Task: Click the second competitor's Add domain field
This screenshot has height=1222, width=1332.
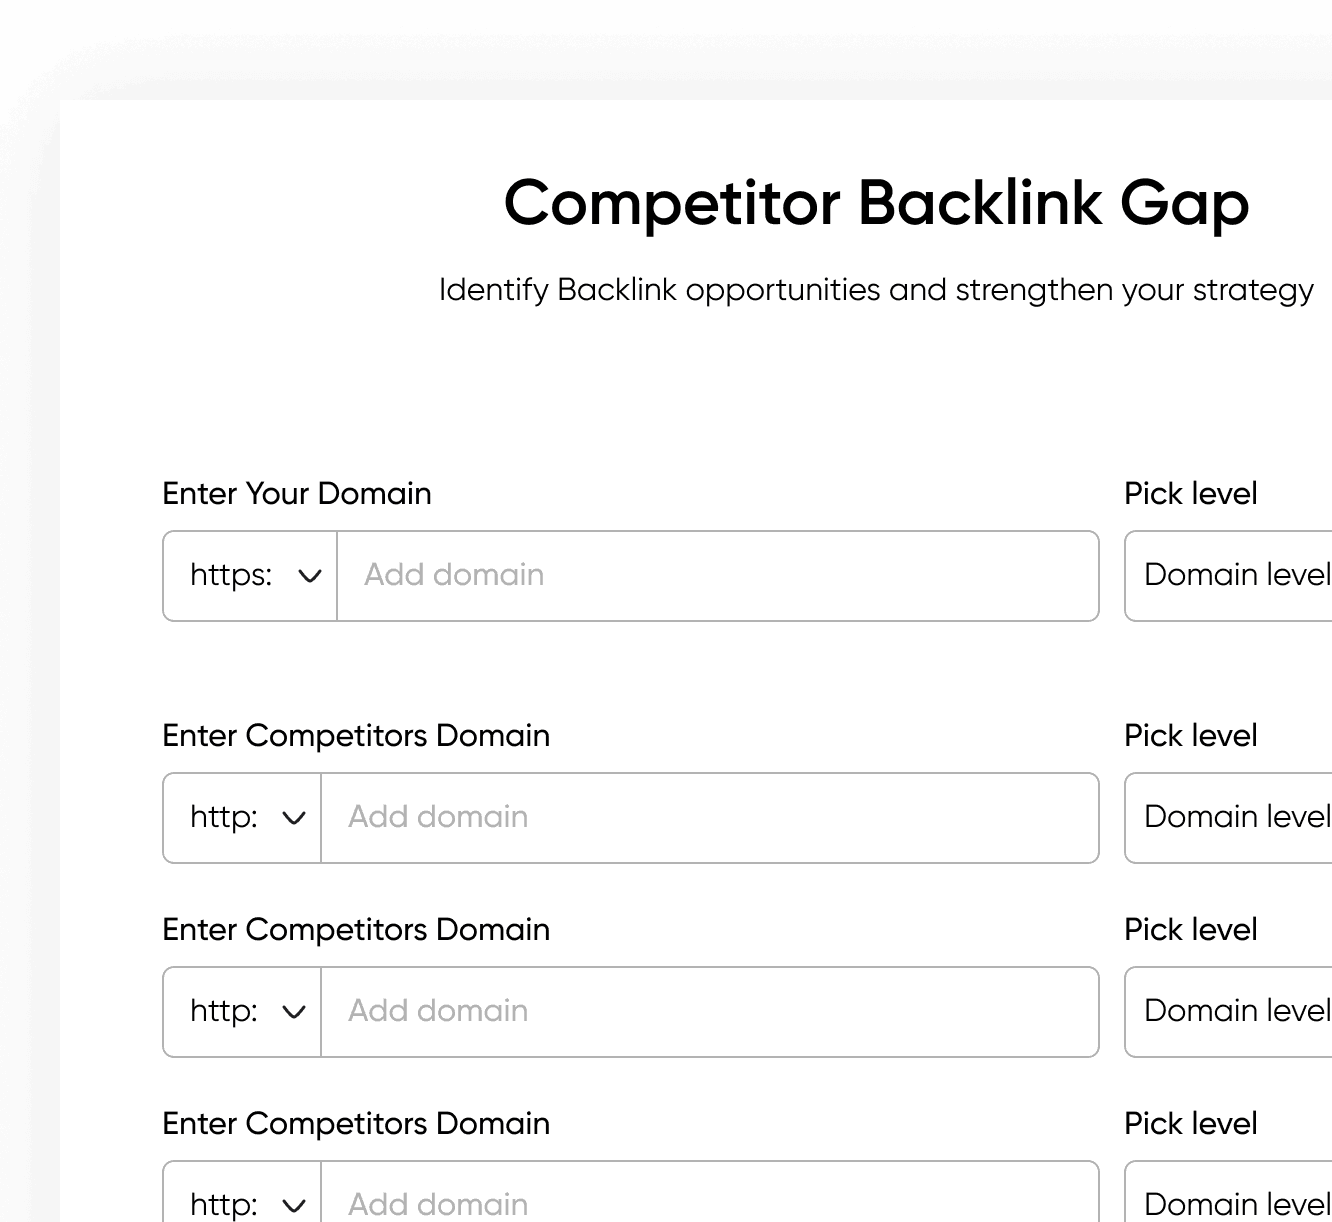Action: (709, 1012)
